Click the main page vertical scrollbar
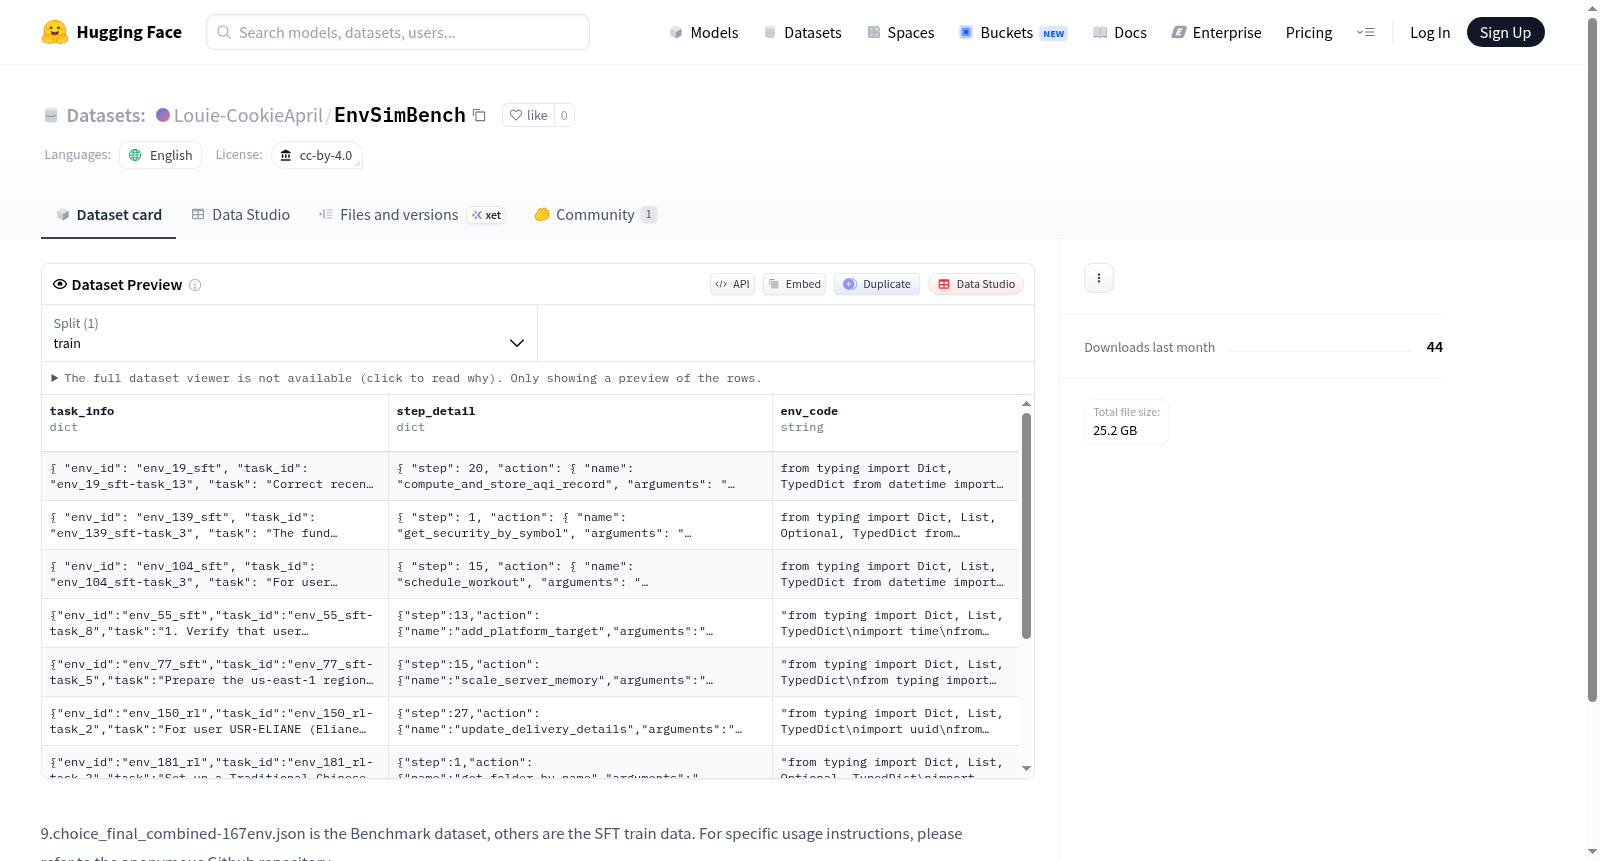 1592,360
